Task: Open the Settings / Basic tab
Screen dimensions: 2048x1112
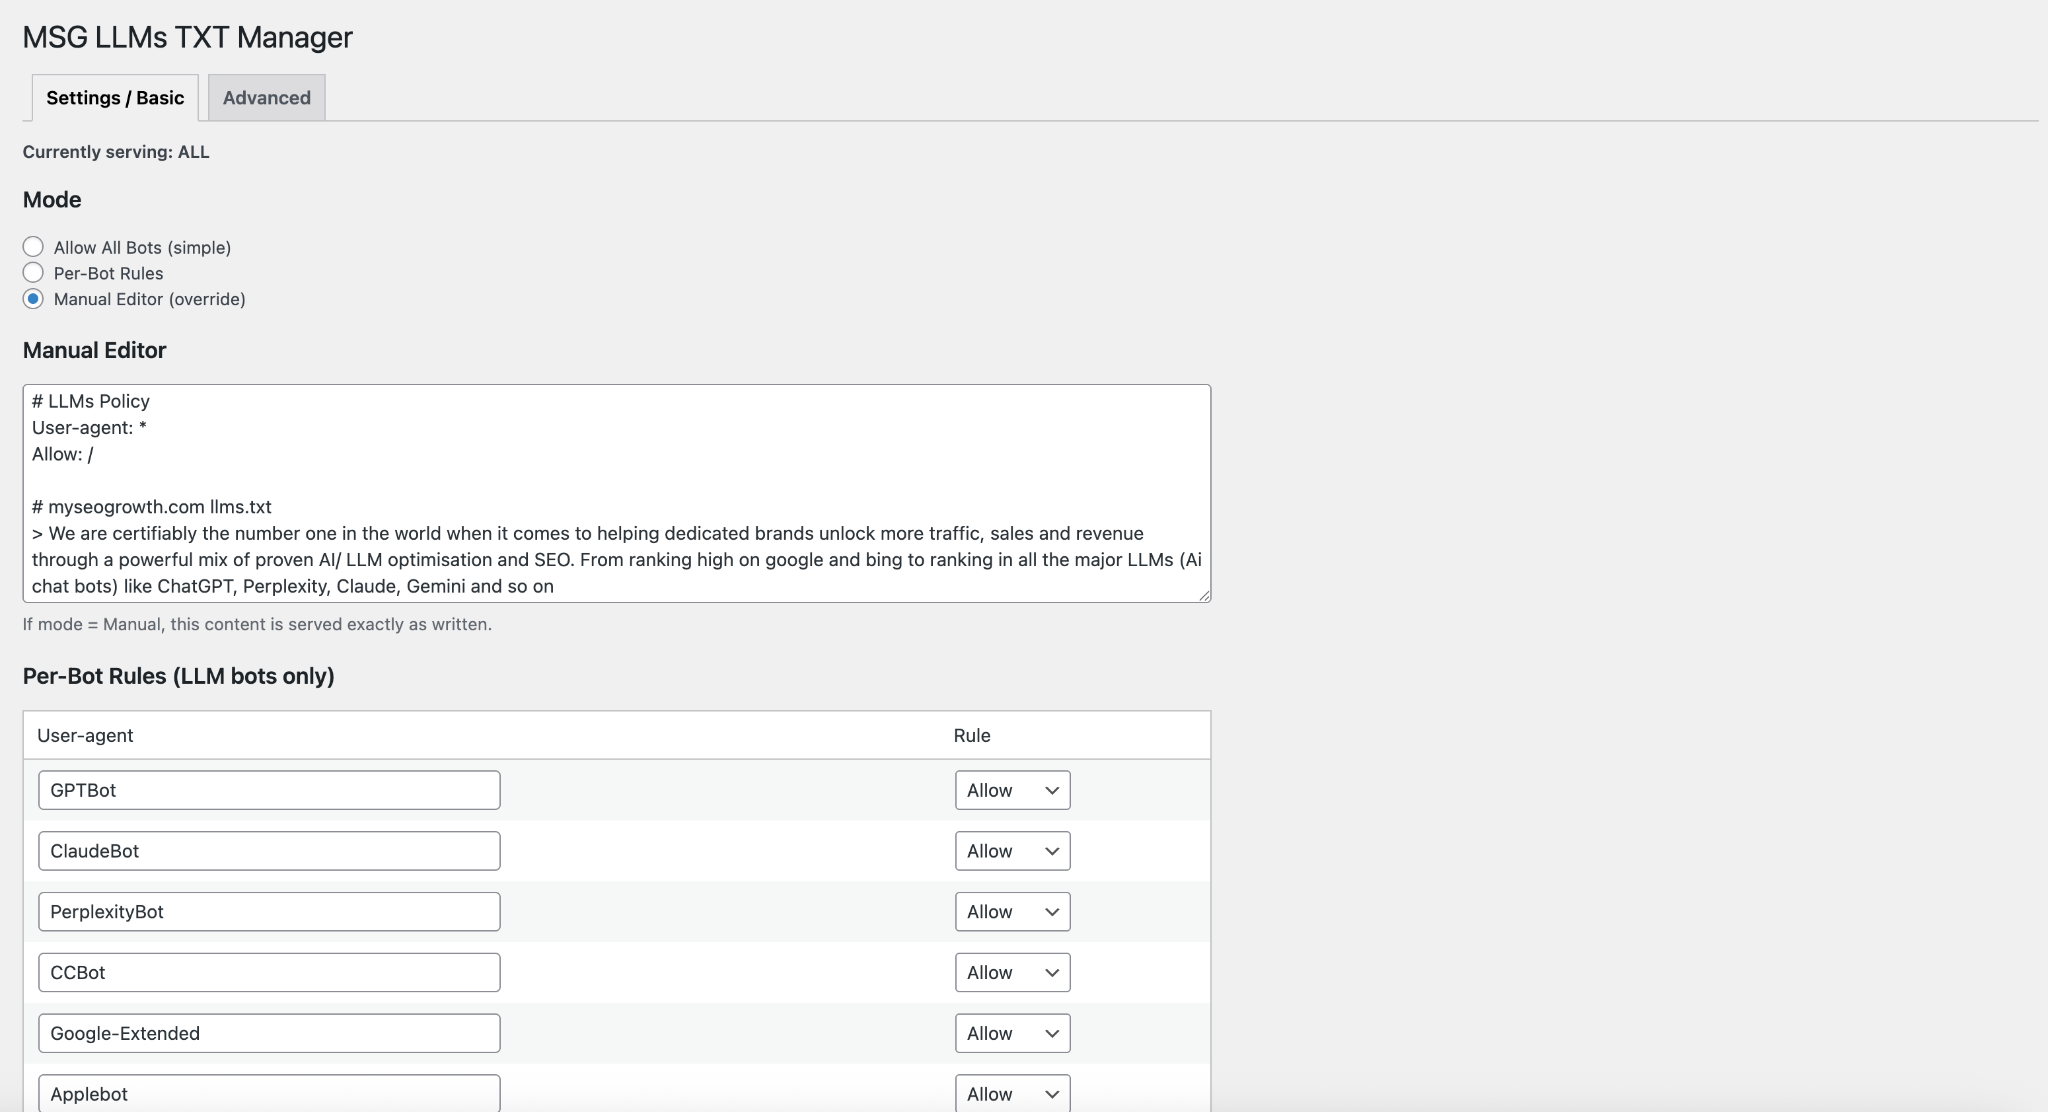Action: coord(115,98)
